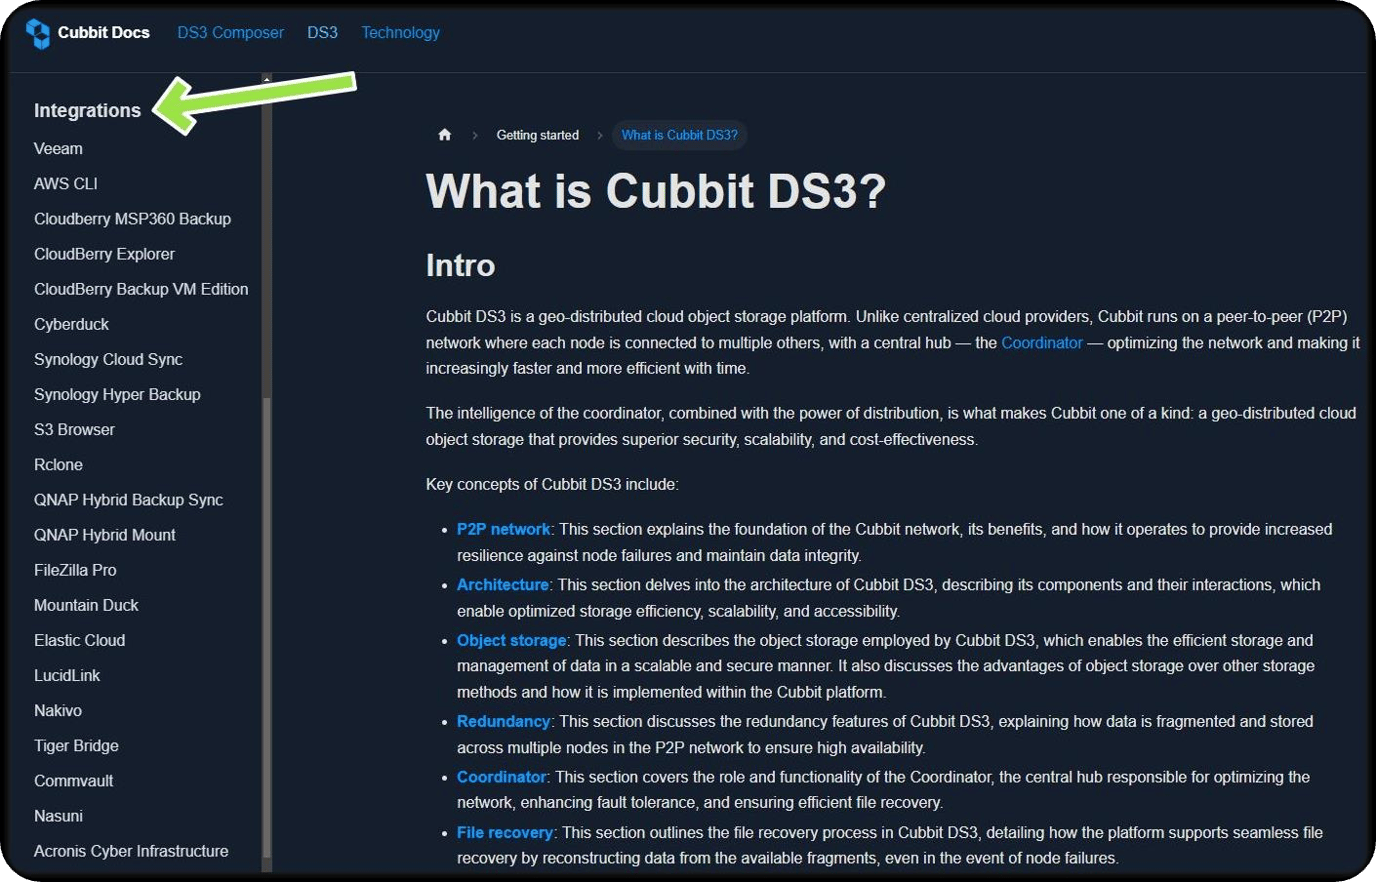Open the home breadcrumb icon
Image resolution: width=1376 pixels, height=882 pixels.
[x=444, y=134]
